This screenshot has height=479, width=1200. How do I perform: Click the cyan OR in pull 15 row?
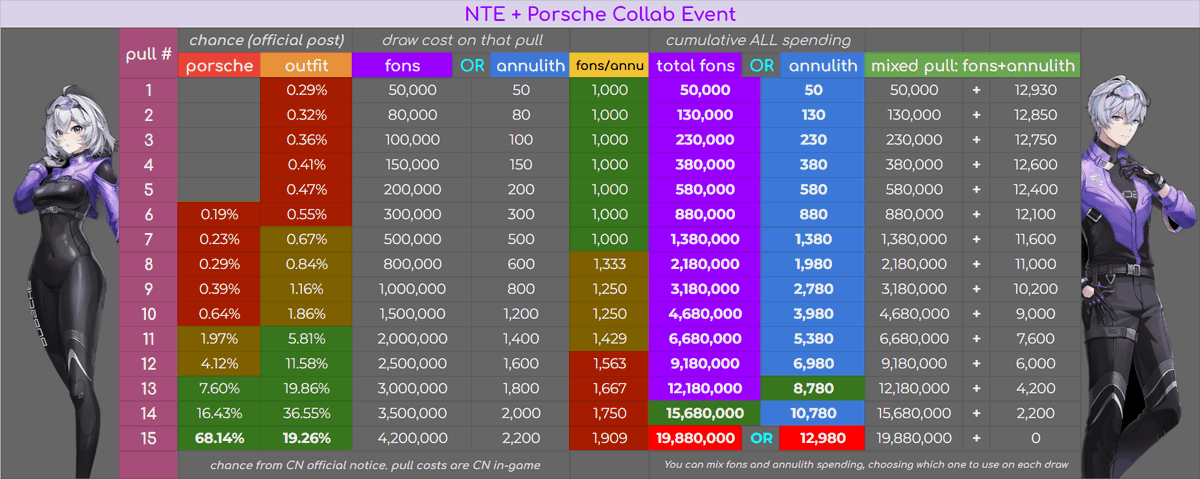tap(762, 437)
